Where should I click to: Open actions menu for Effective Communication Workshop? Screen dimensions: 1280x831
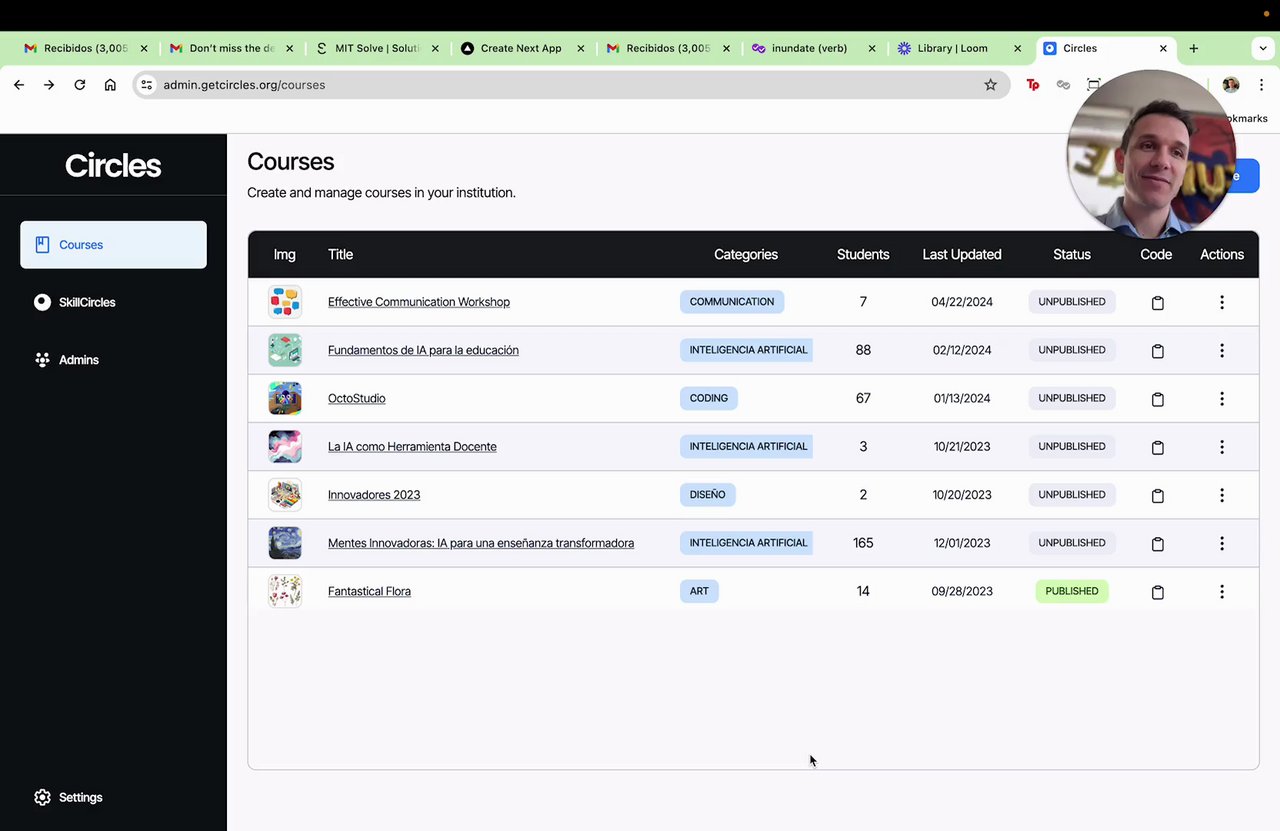pyautogui.click(x=1221, y=302)
